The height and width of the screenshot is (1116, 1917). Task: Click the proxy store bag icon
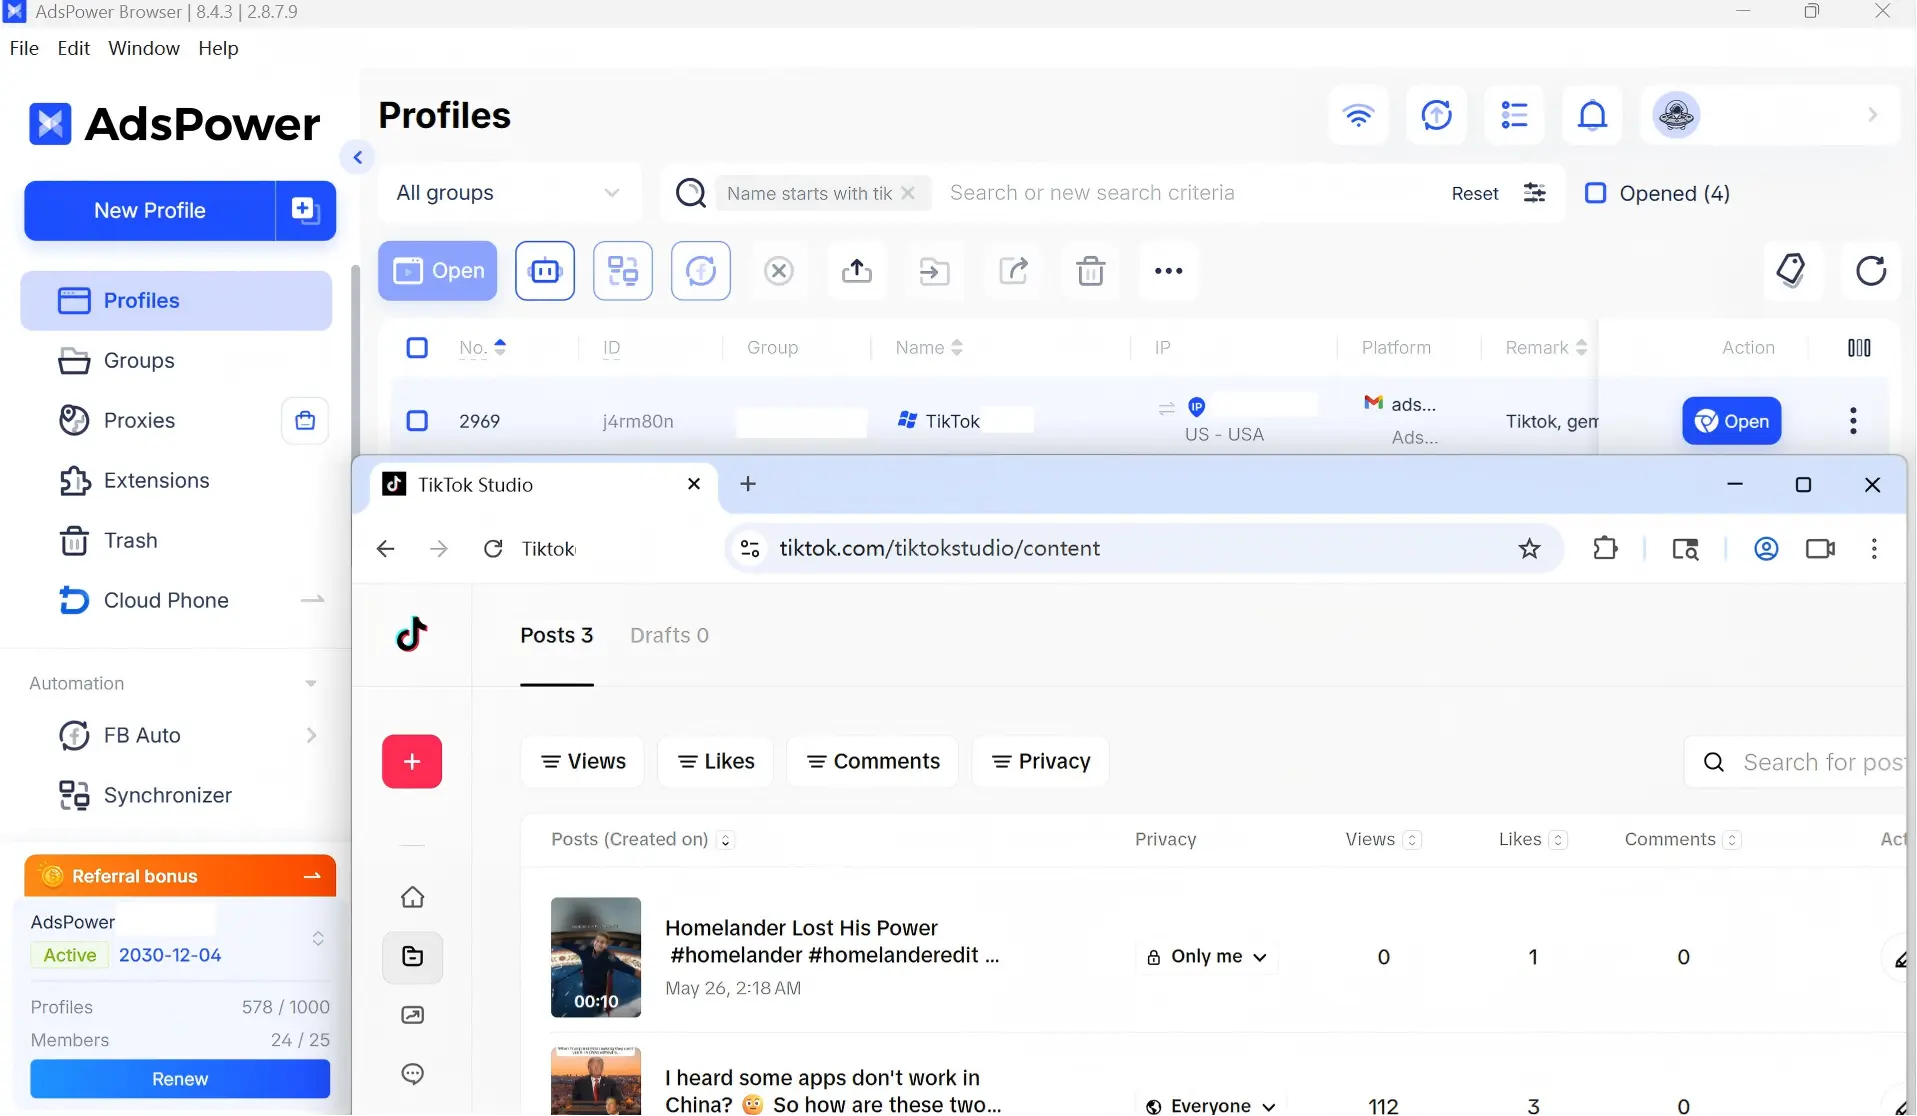[x=305, y=421]
